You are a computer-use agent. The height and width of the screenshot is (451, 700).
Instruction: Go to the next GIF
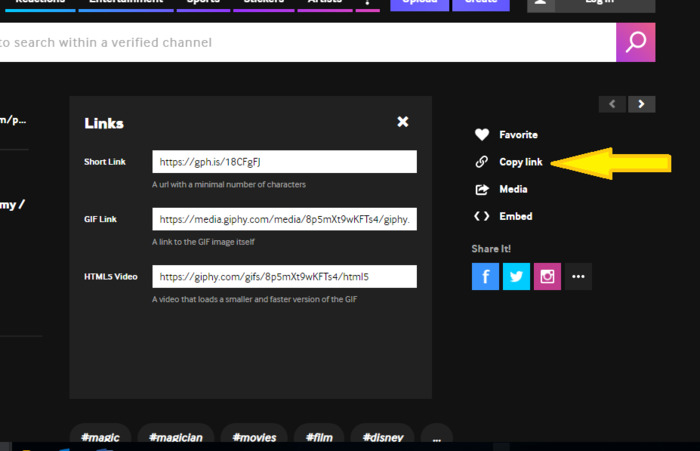tap(642, 104)
